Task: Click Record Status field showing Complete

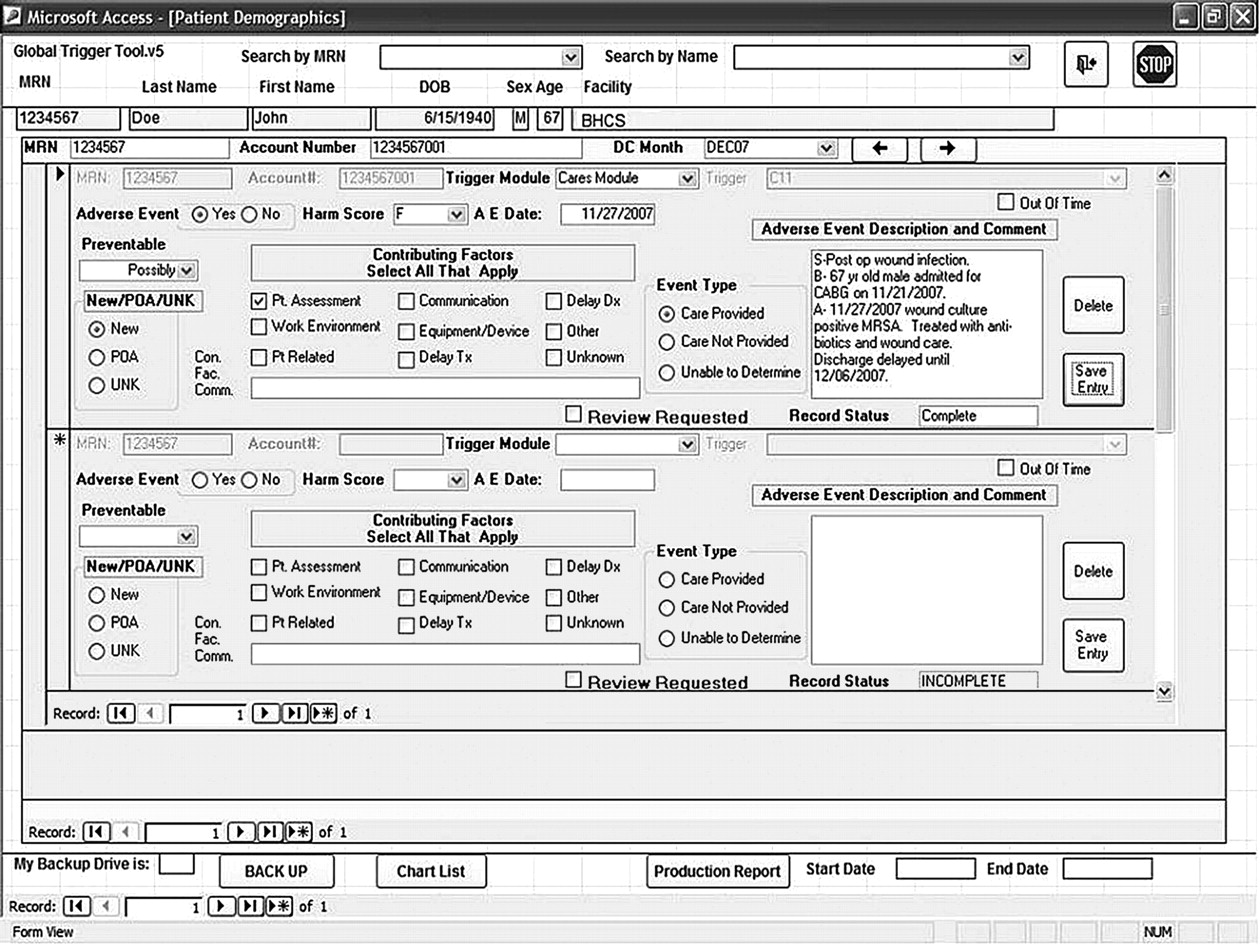Action: point(978,416)
